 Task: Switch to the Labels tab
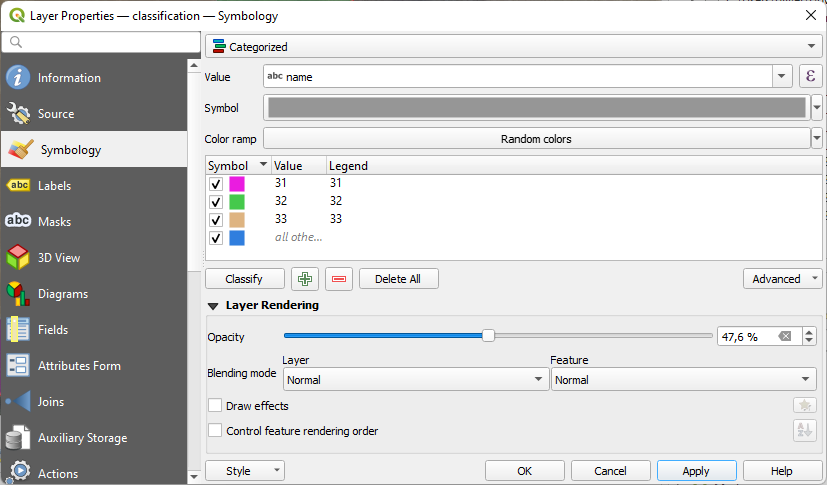tap(54, 186)
